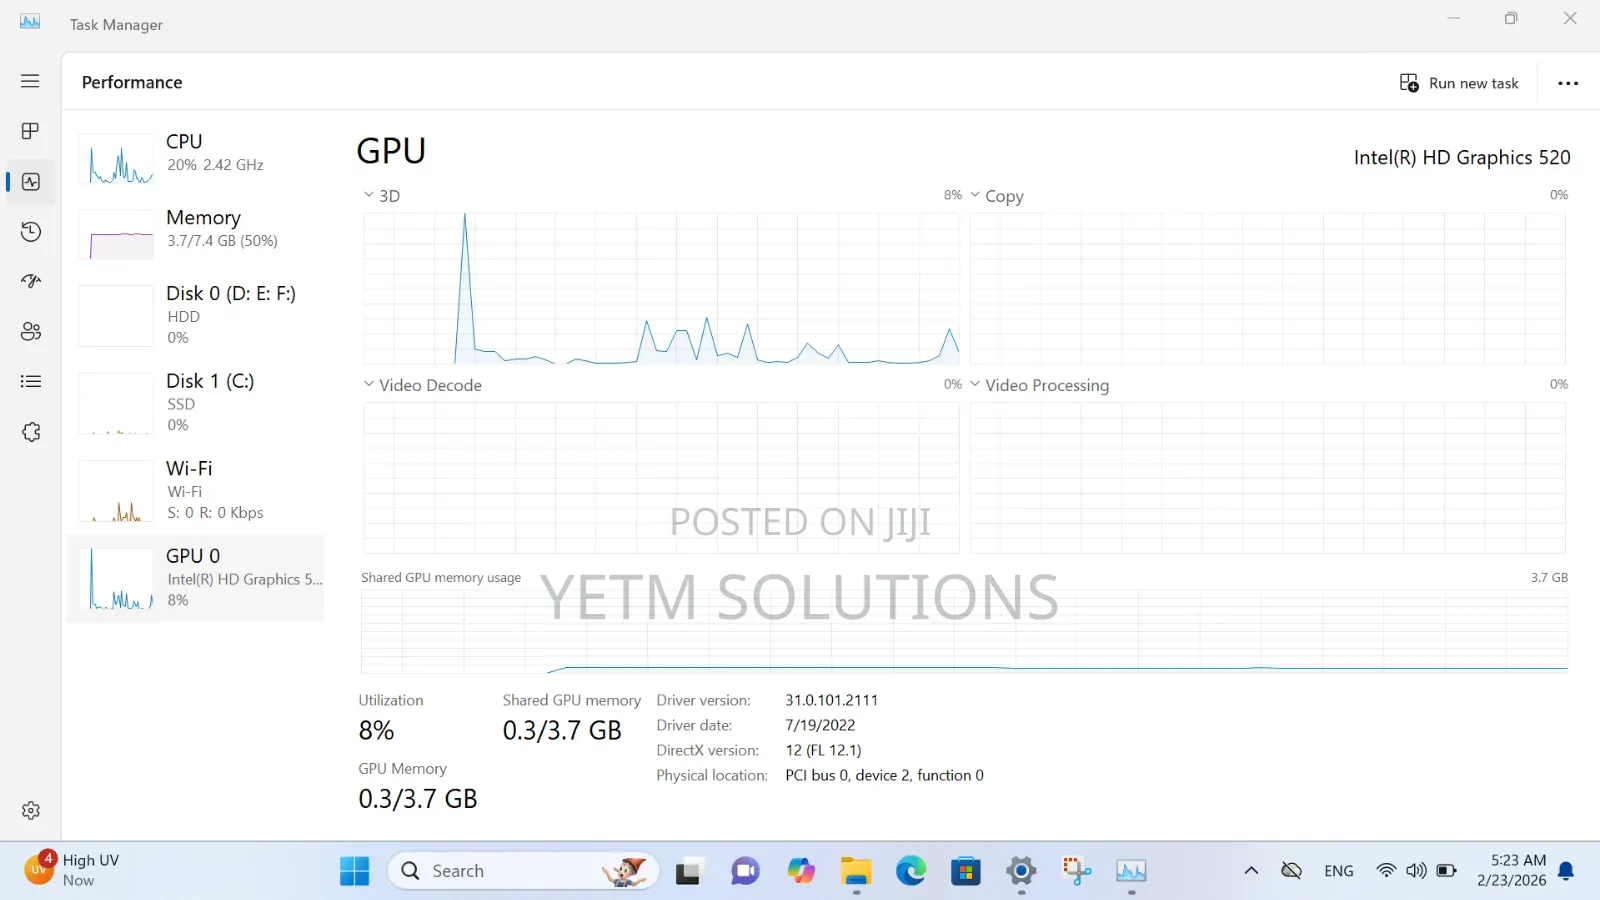This screenshot has width=1600, height=900.
Task: Click DirectX version value 12 (FL 12.1)
Action: click(823, 750)
